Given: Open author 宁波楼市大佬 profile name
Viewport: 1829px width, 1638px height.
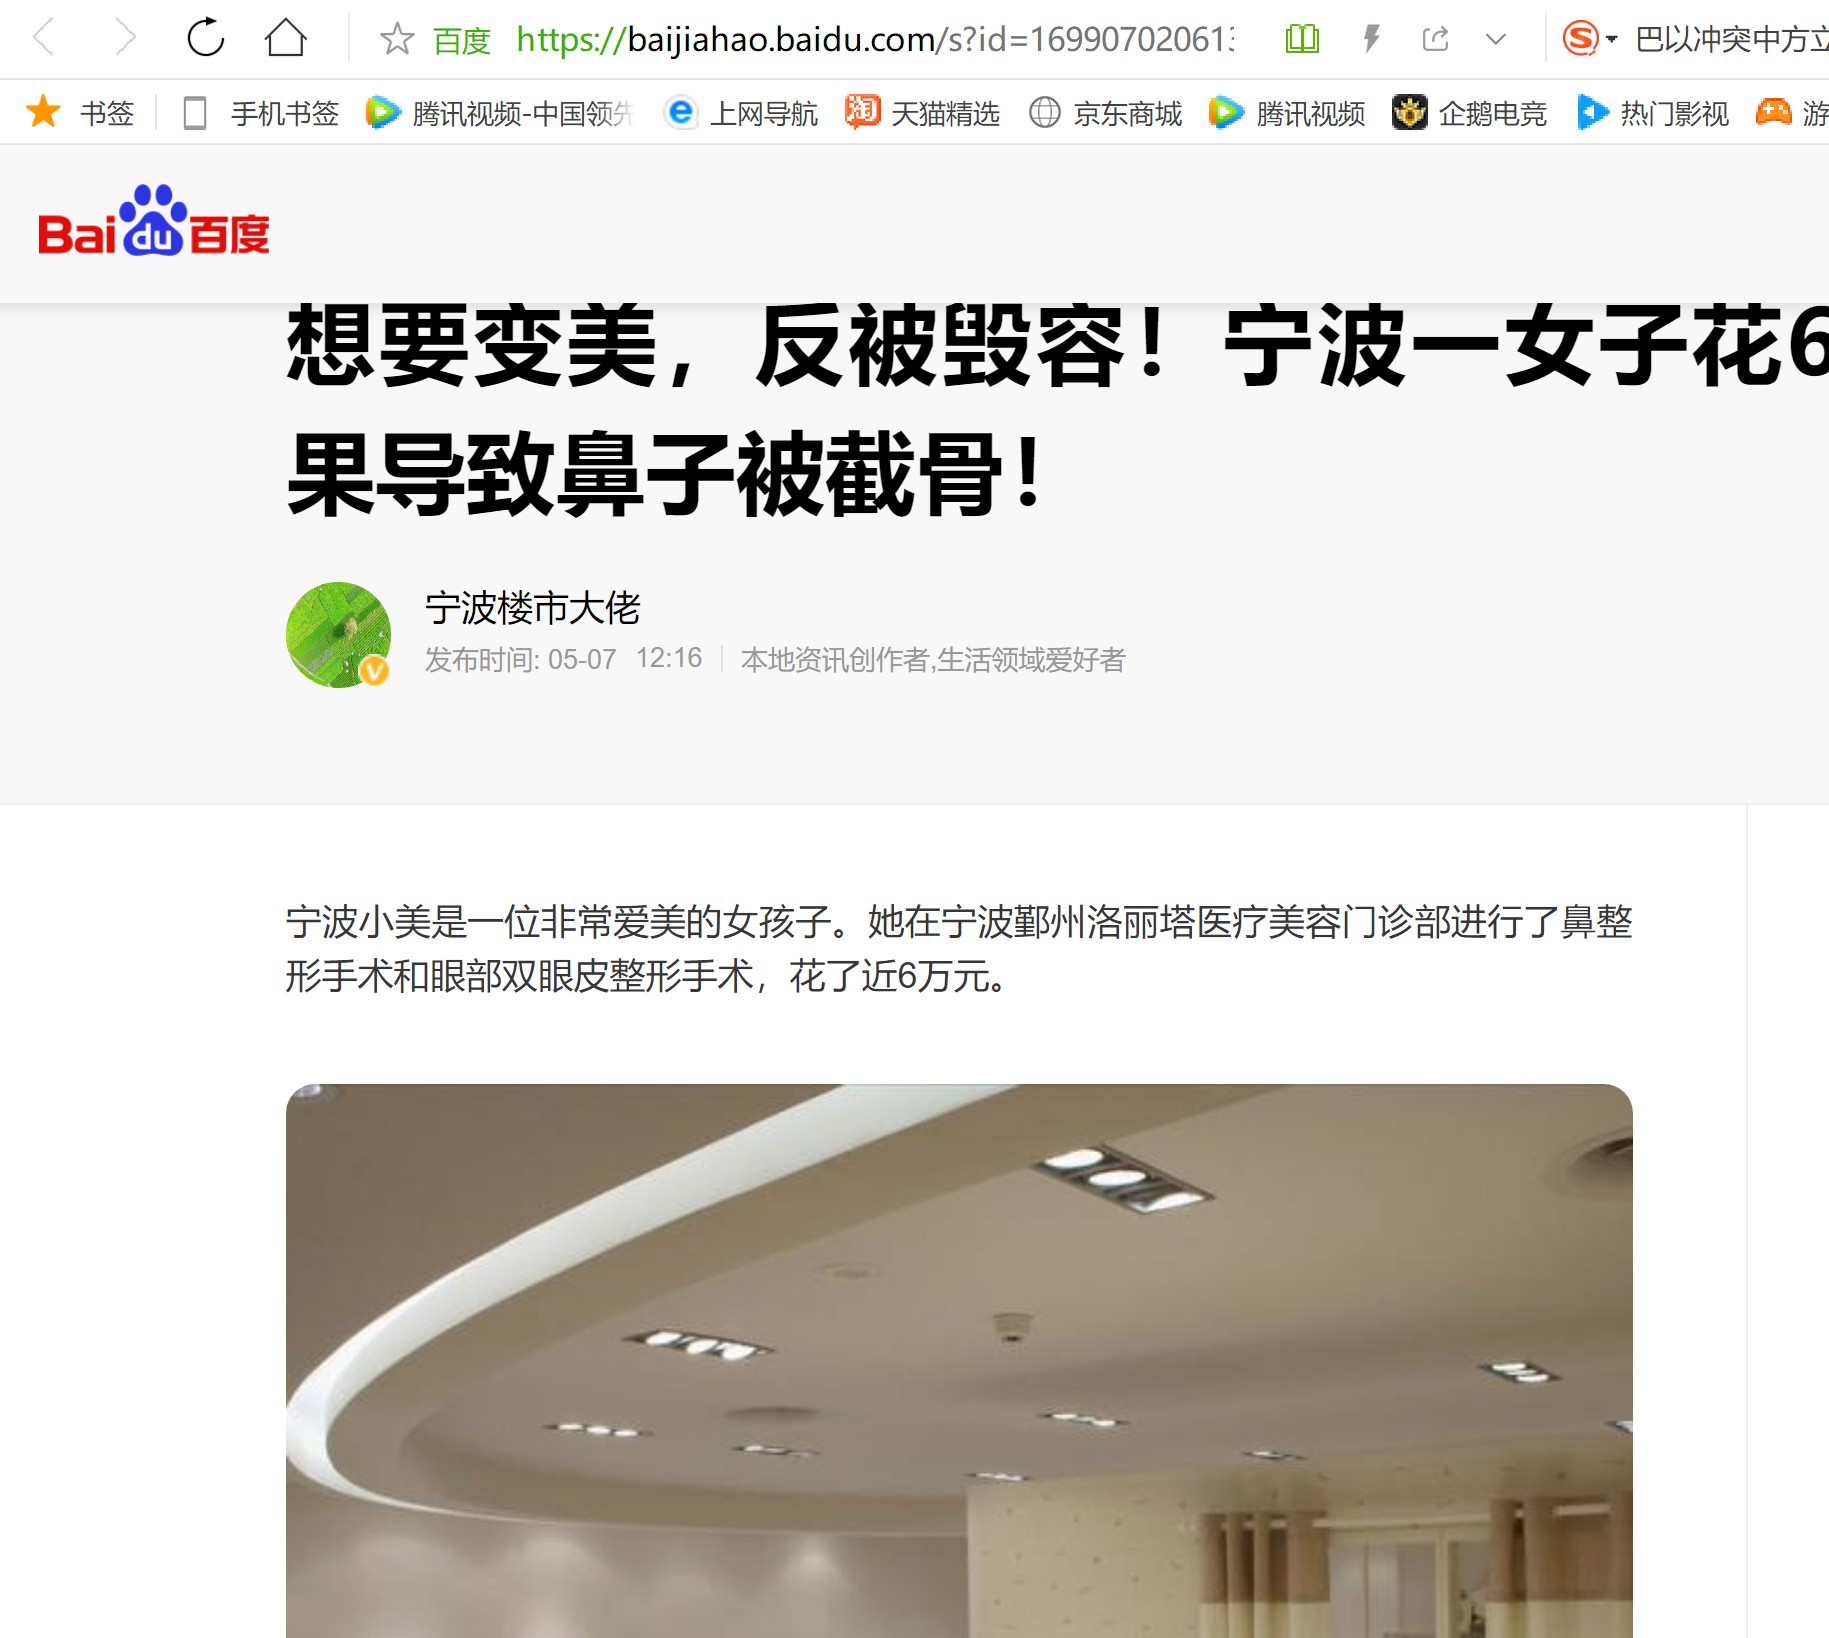Looking at the screenshot, I should (x=532, y=608).
